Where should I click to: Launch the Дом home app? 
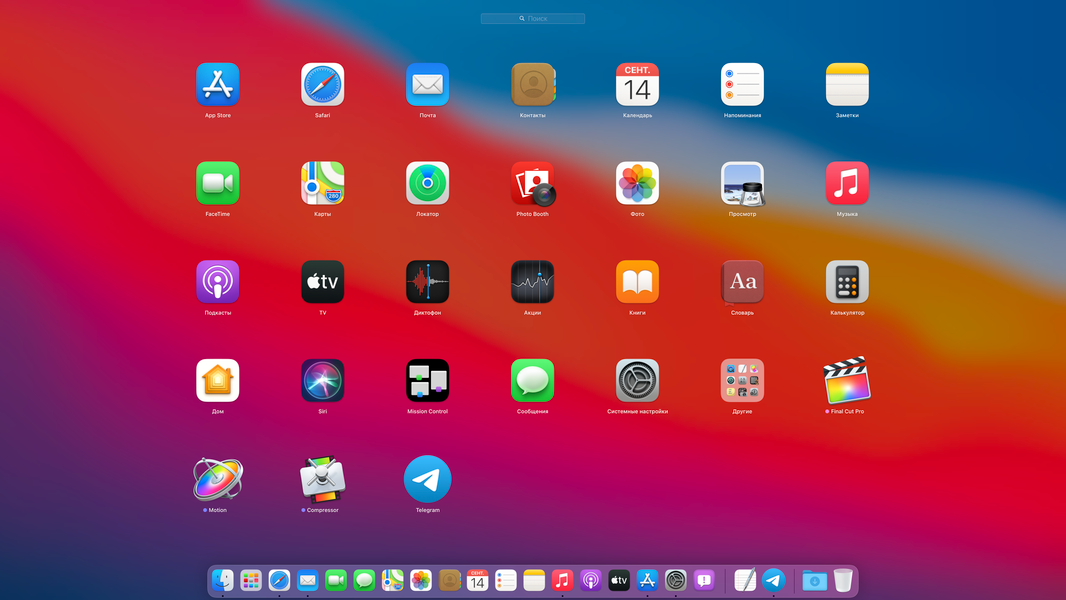218,380
